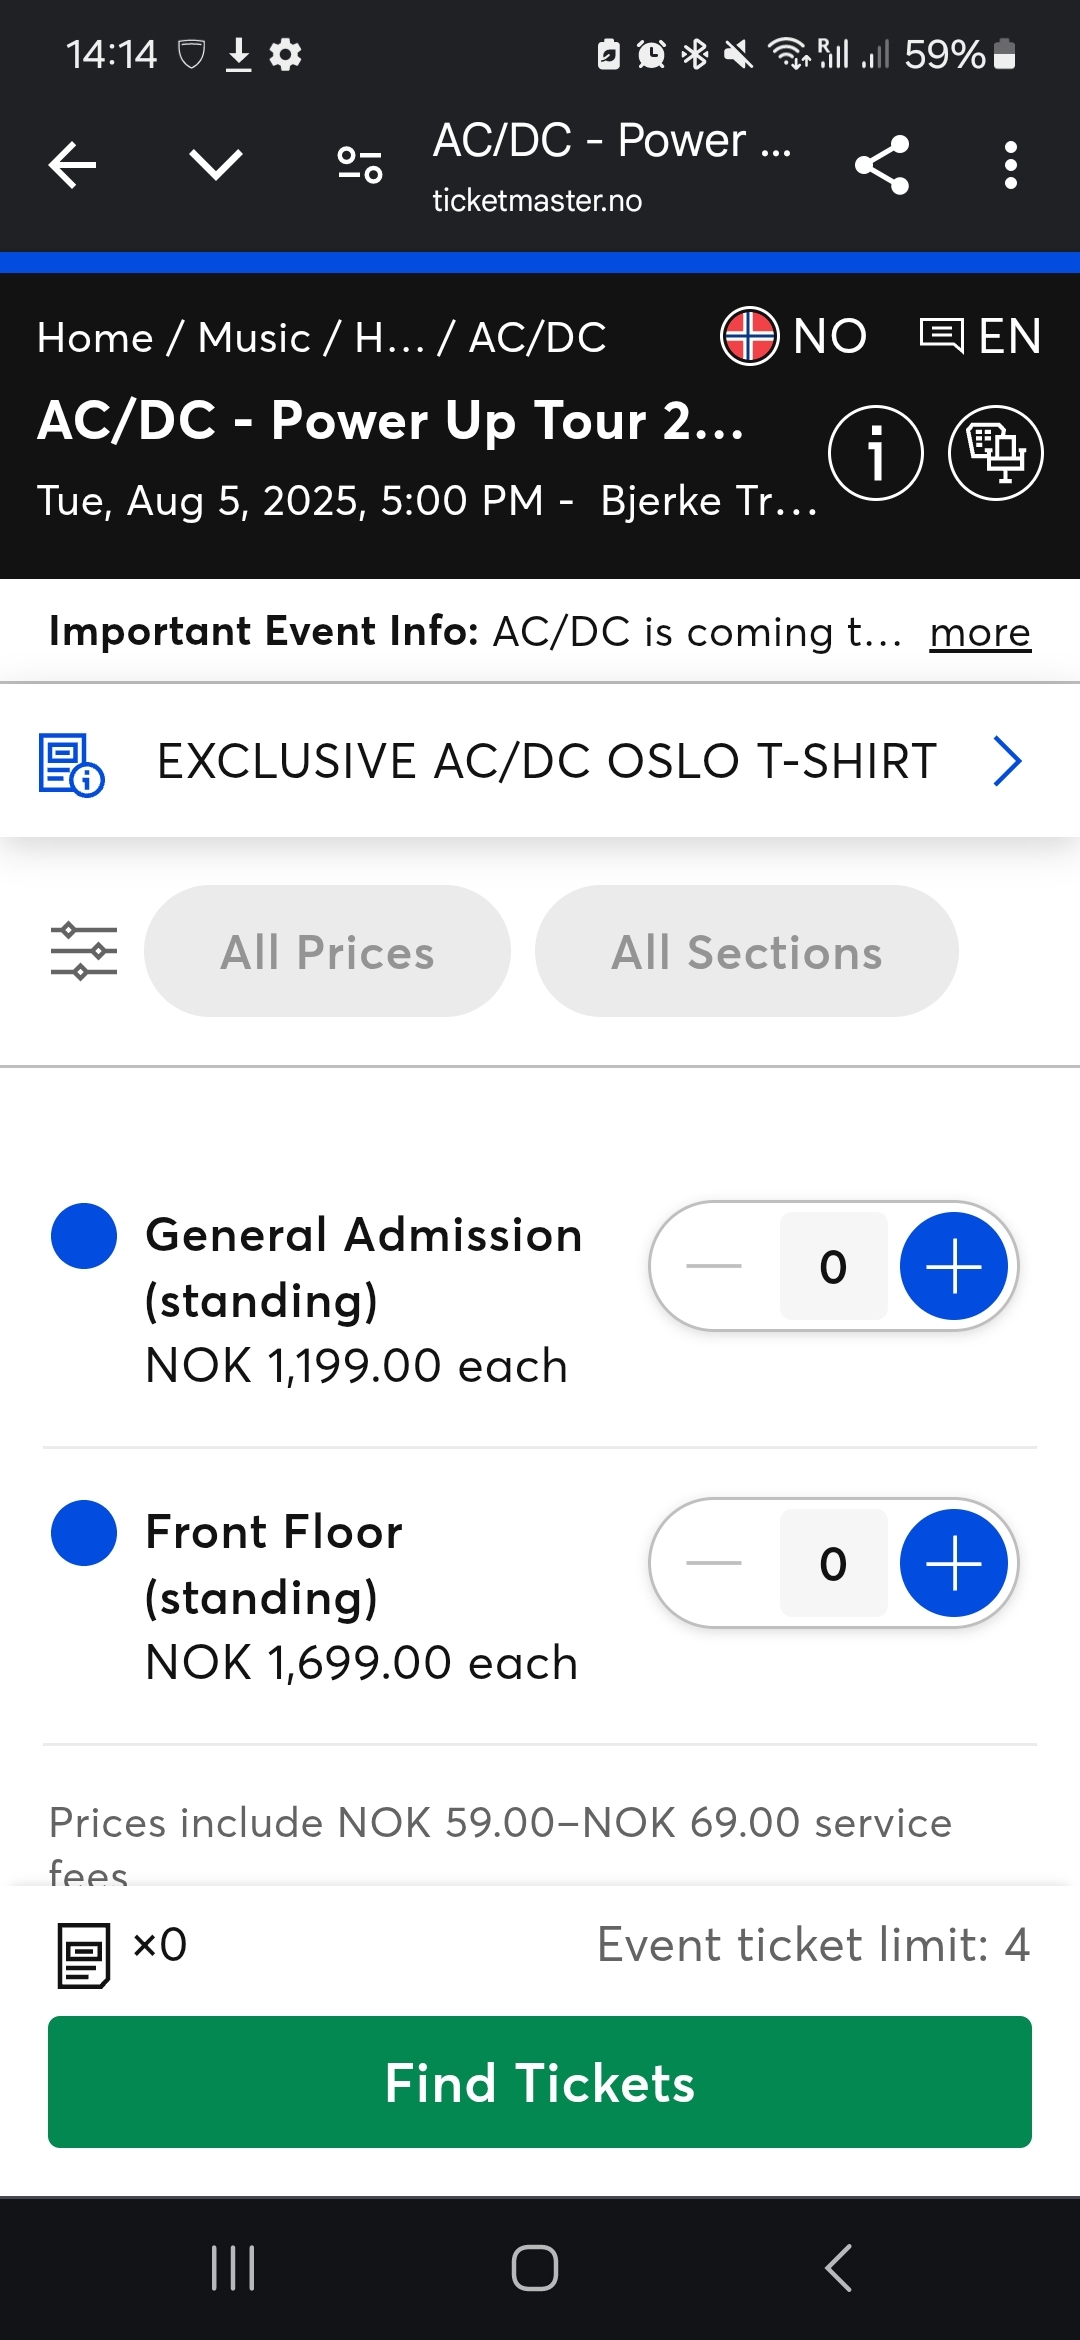Open event info circle icon
The image size is (1080, 2340).
point(875,453)
